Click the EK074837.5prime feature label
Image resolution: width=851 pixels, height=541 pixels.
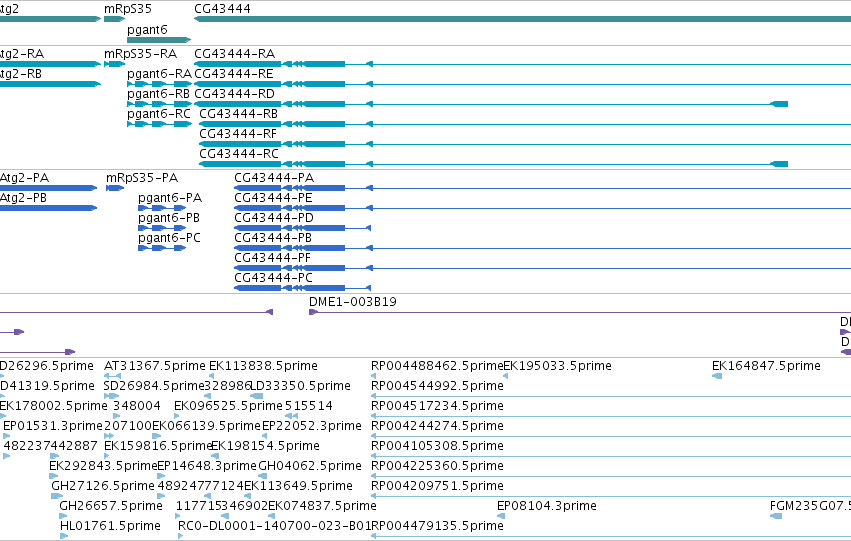(322, 507)
